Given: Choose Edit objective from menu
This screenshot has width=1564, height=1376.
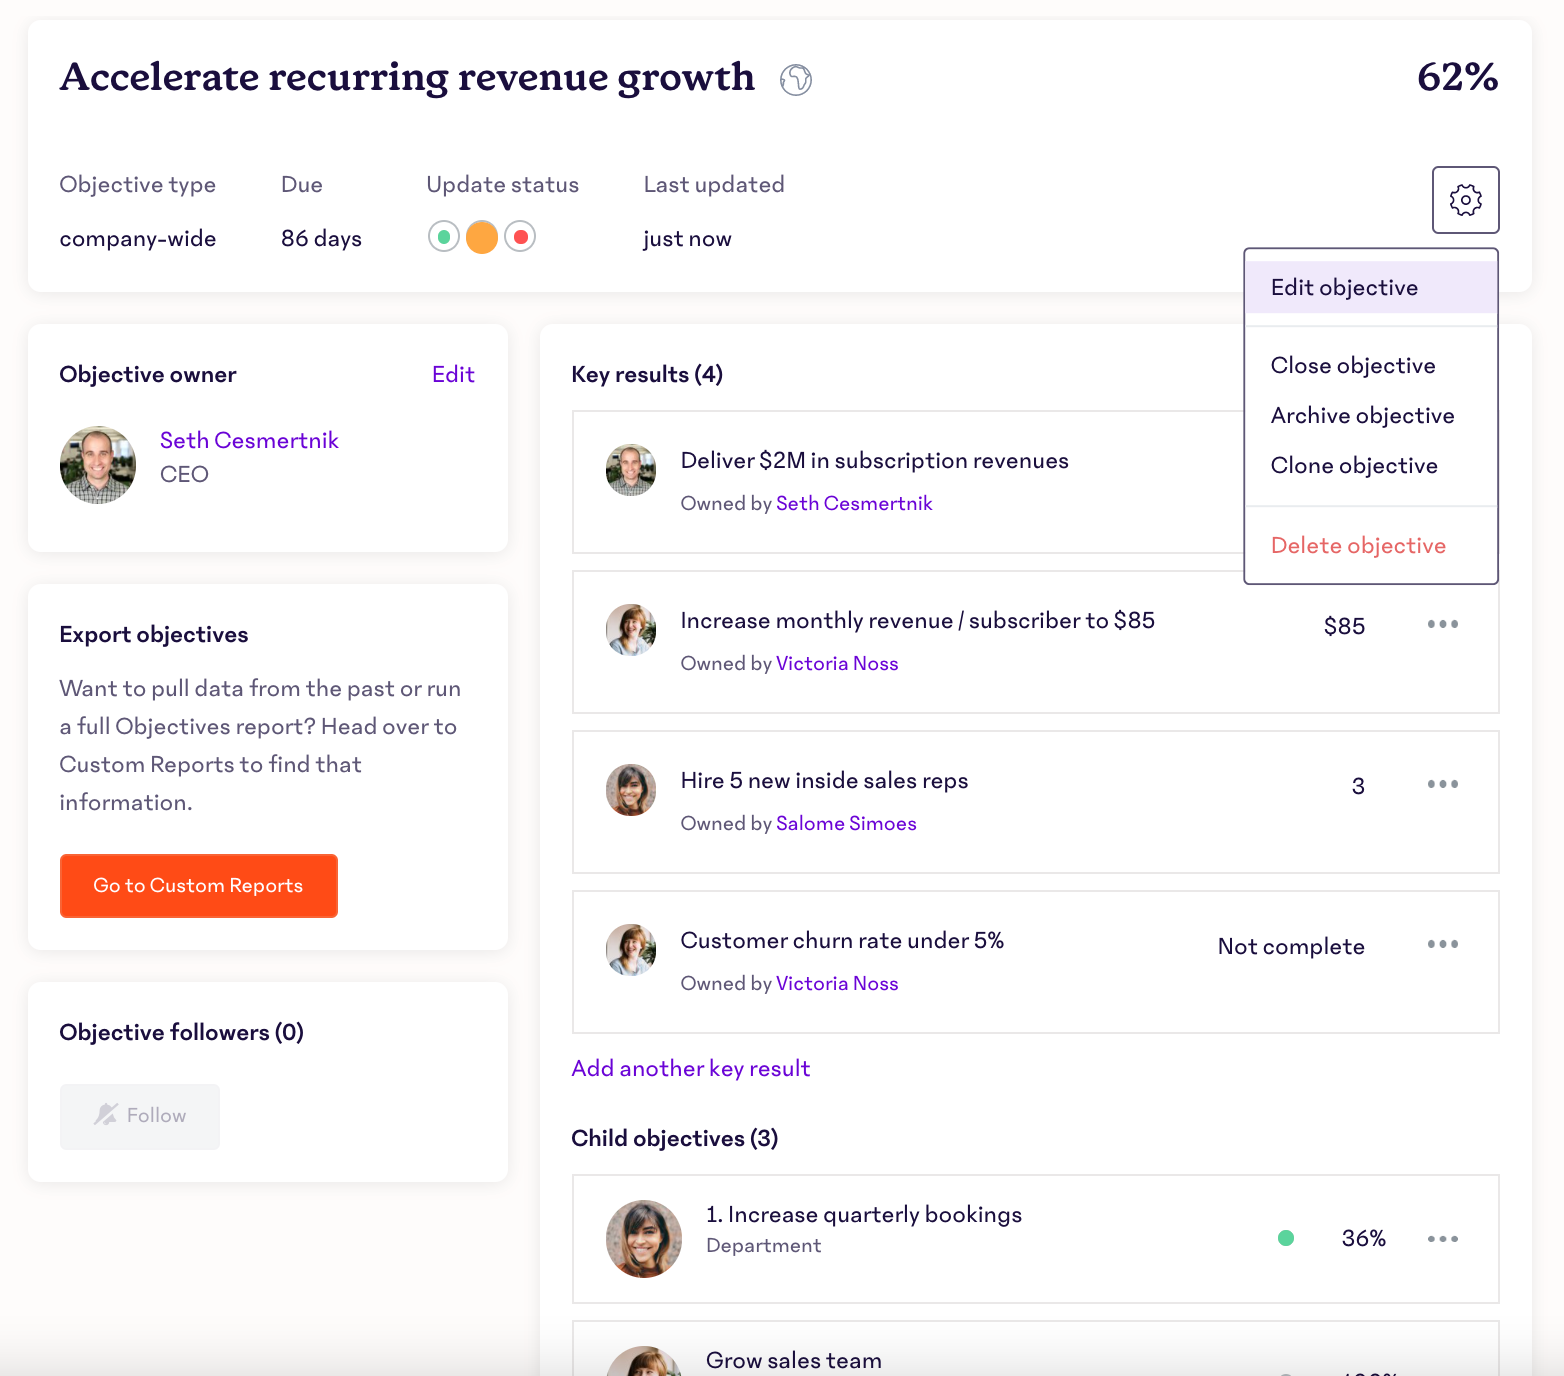Looking at the screenshot, I should click(x=1371, y=288).
